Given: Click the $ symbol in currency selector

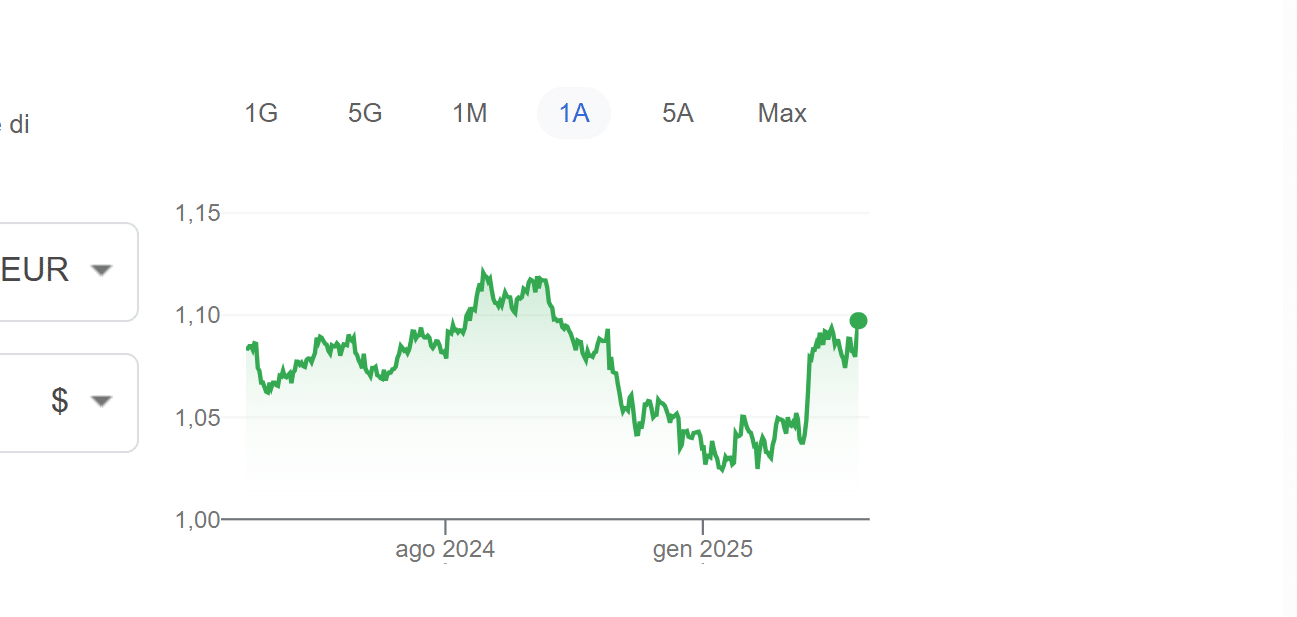Looking at the screenshot, I should click(60, 401).
